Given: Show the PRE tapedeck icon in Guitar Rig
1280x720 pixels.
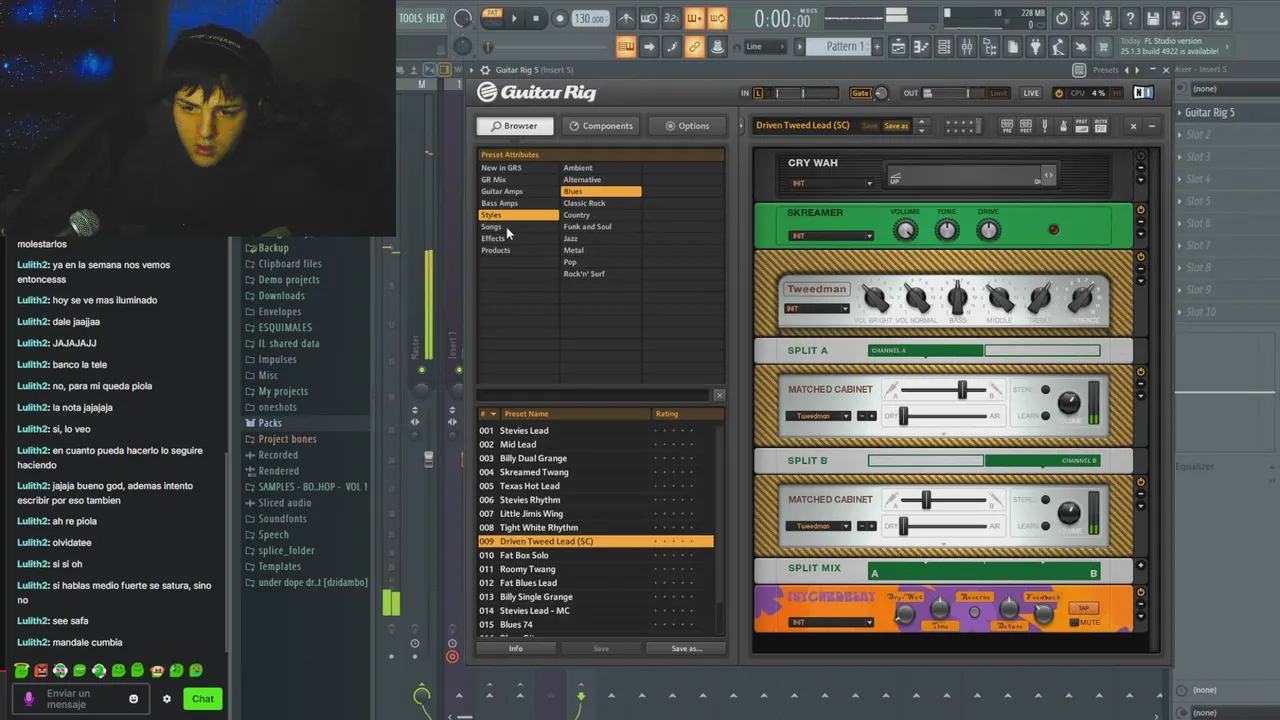Looking at the screenshot, I should pyautogui.click(x=1007, y=126).
